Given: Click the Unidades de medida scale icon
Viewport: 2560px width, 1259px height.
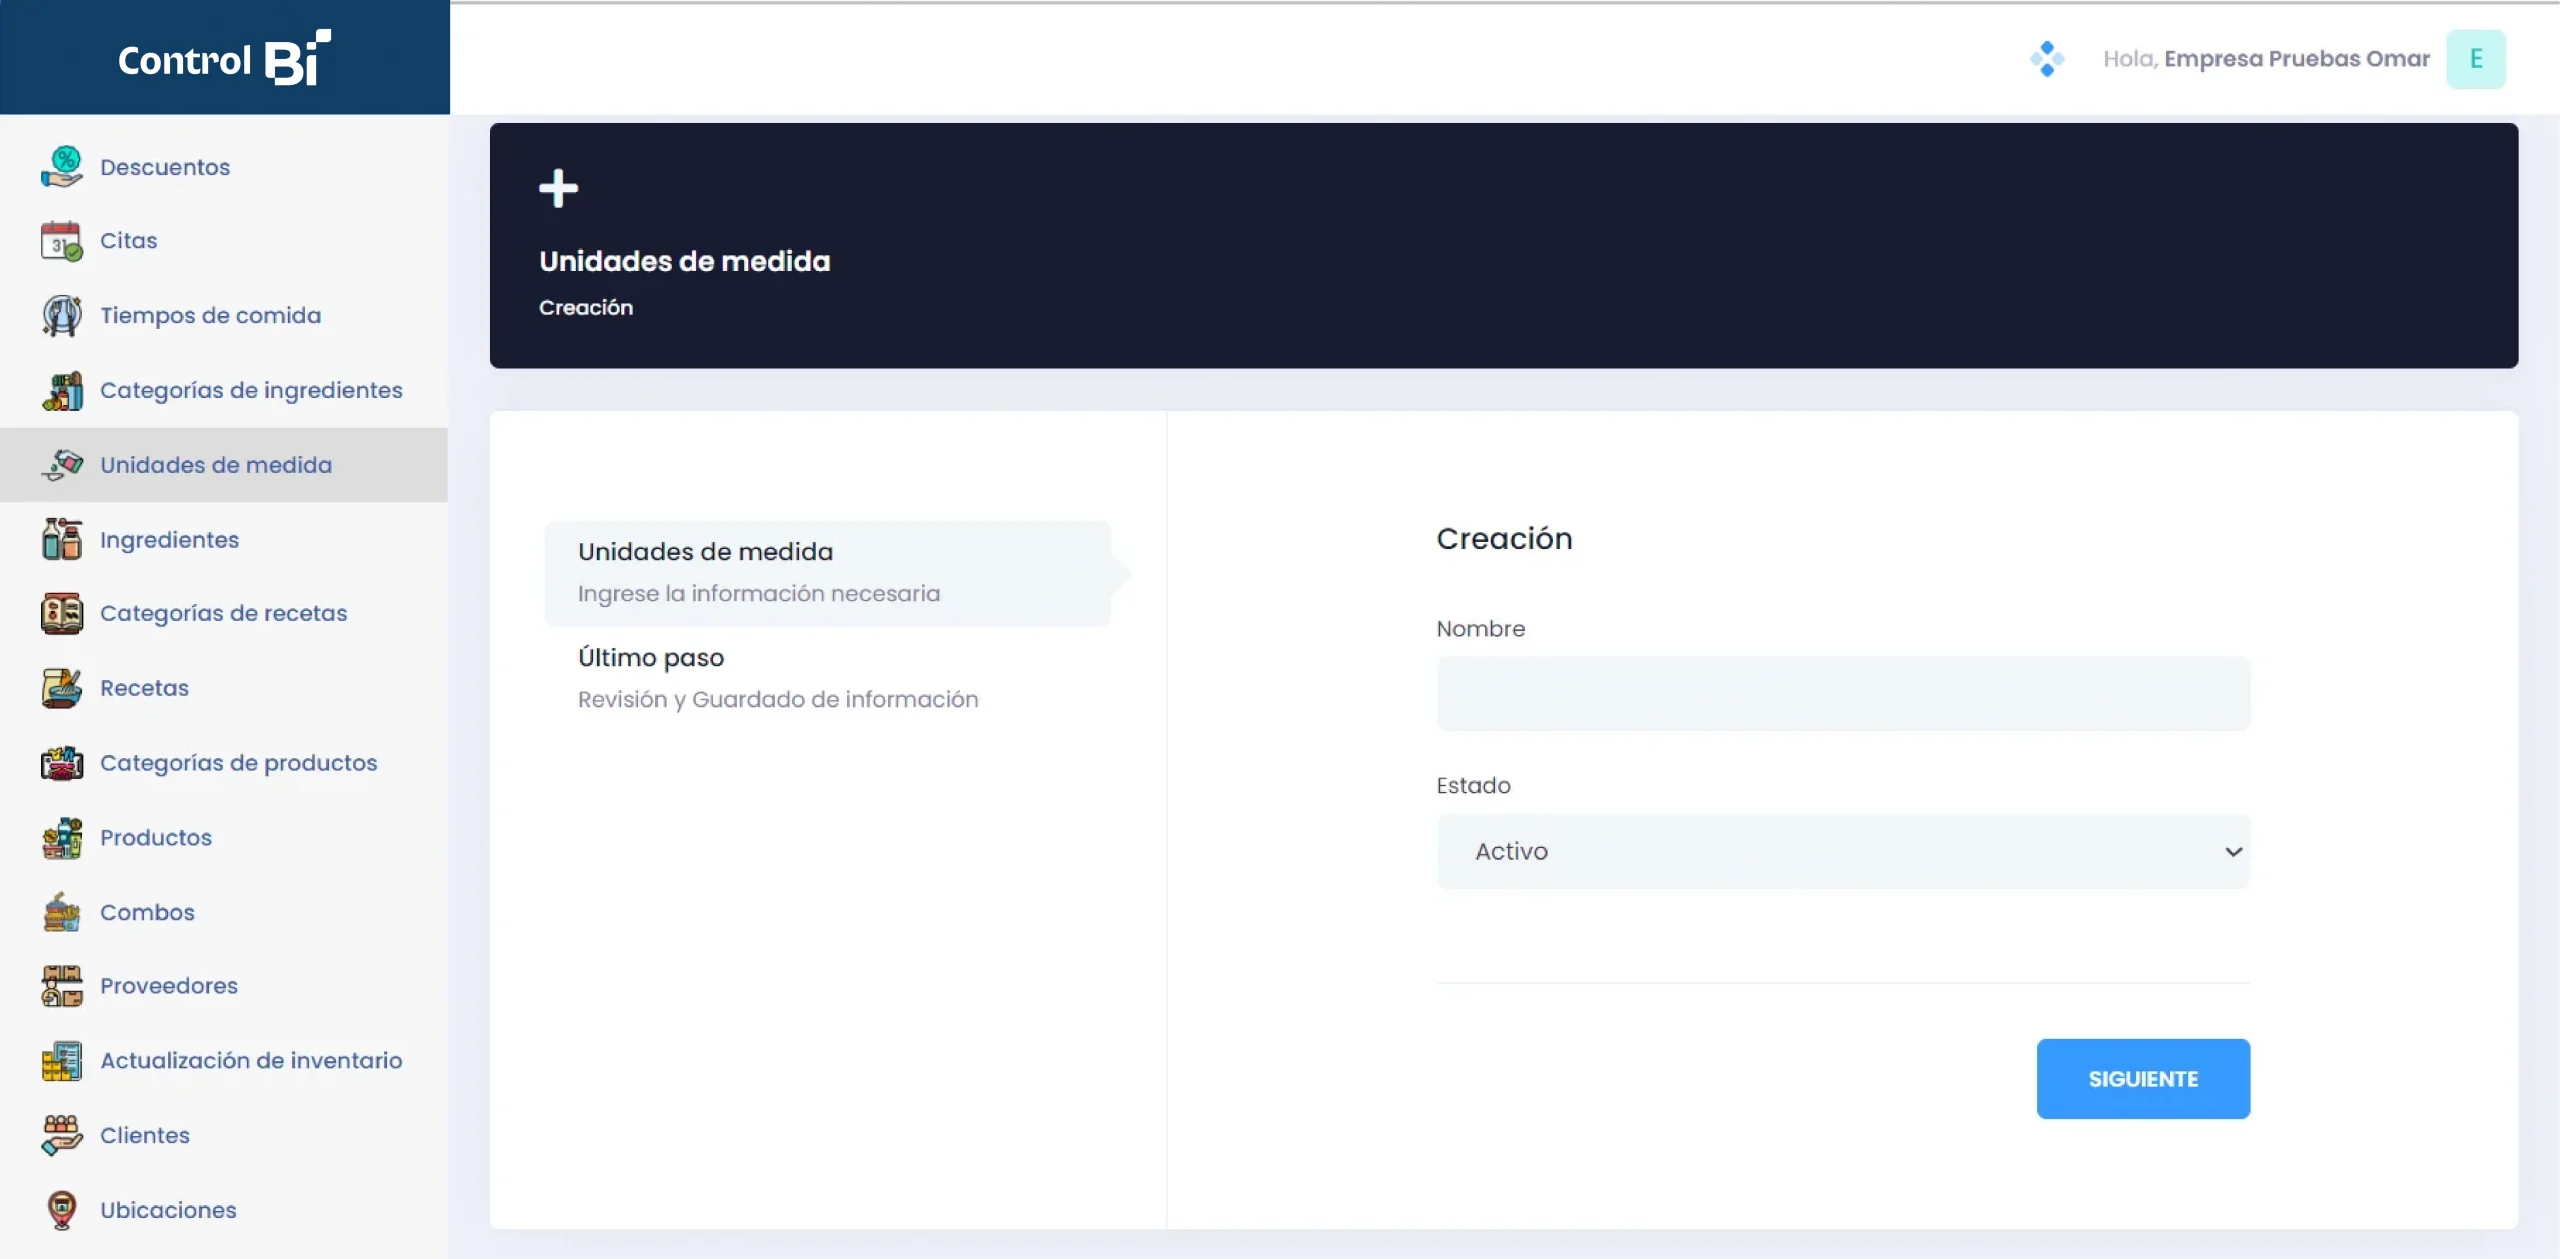Looking at the screenshot, I should (x=62, y=465).
